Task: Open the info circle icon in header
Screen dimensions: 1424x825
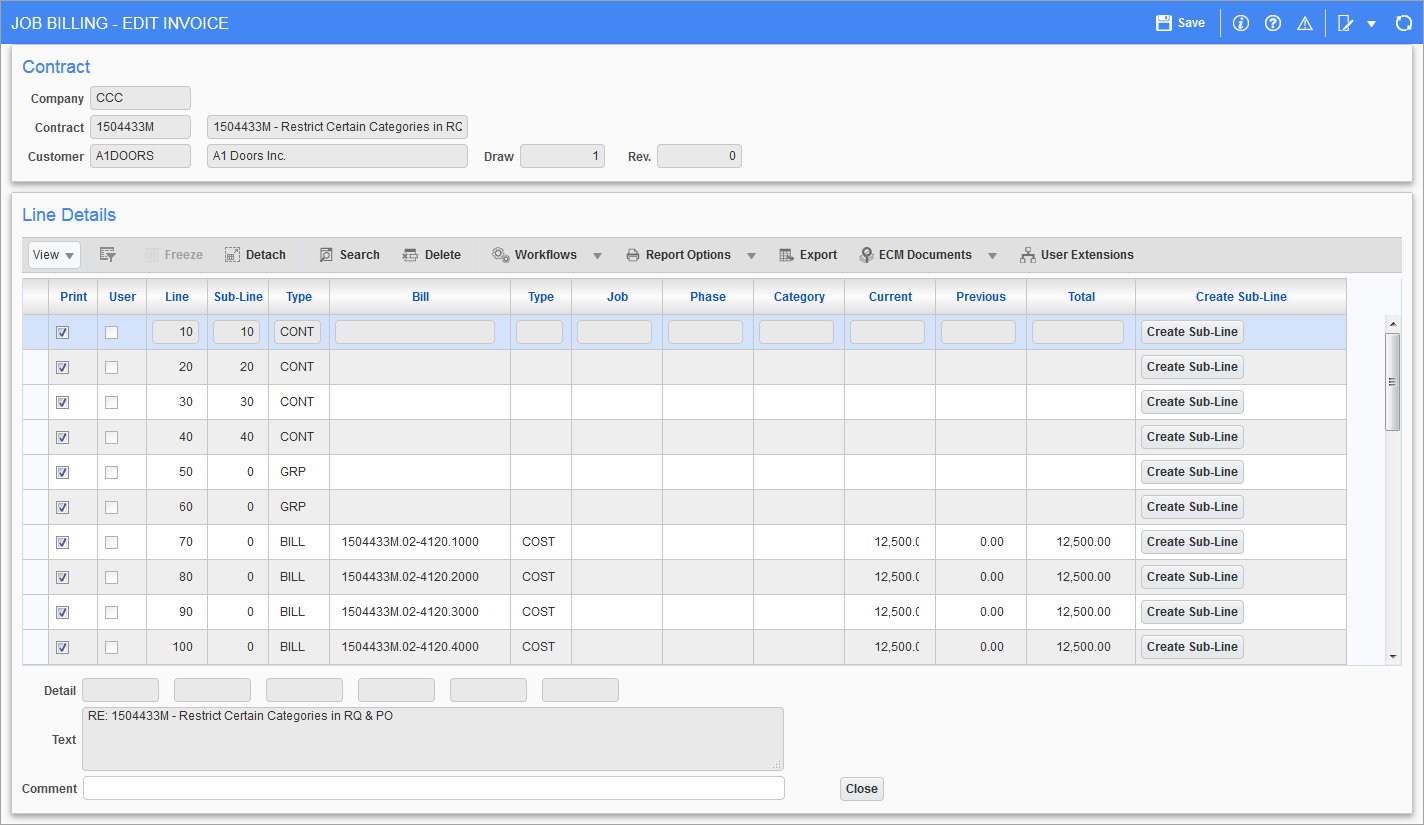Action: pos(1241,23)
